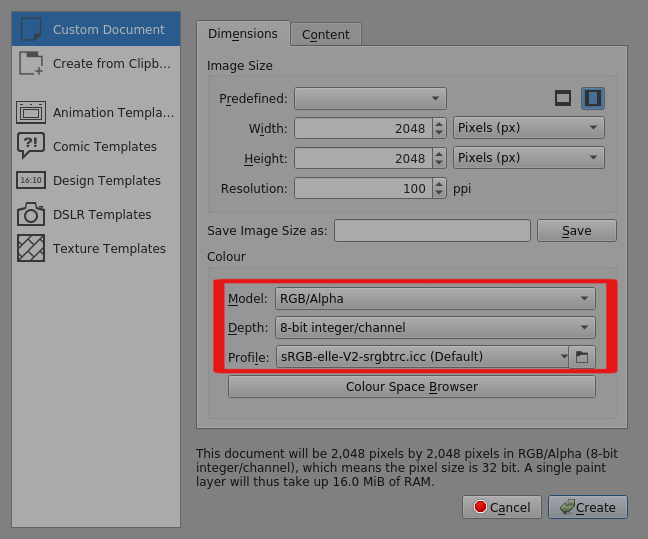
Task: Click the Create button
Action: 588,507
